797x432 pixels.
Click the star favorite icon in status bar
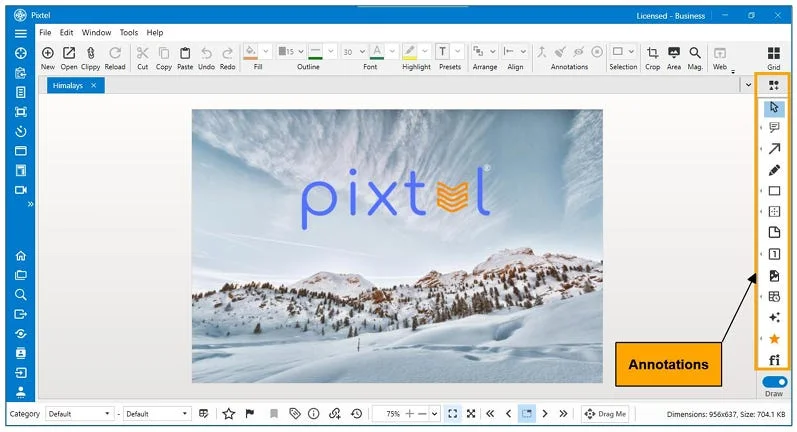tap(229, 414)
